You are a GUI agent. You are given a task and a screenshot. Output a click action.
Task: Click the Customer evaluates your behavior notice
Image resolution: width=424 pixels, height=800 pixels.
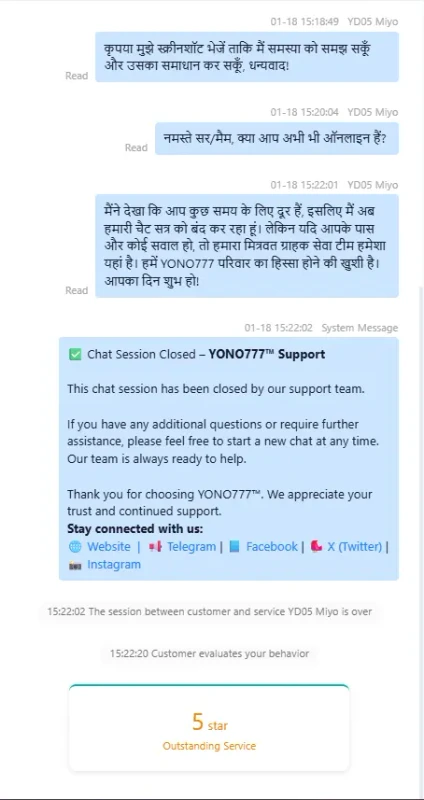209,654
